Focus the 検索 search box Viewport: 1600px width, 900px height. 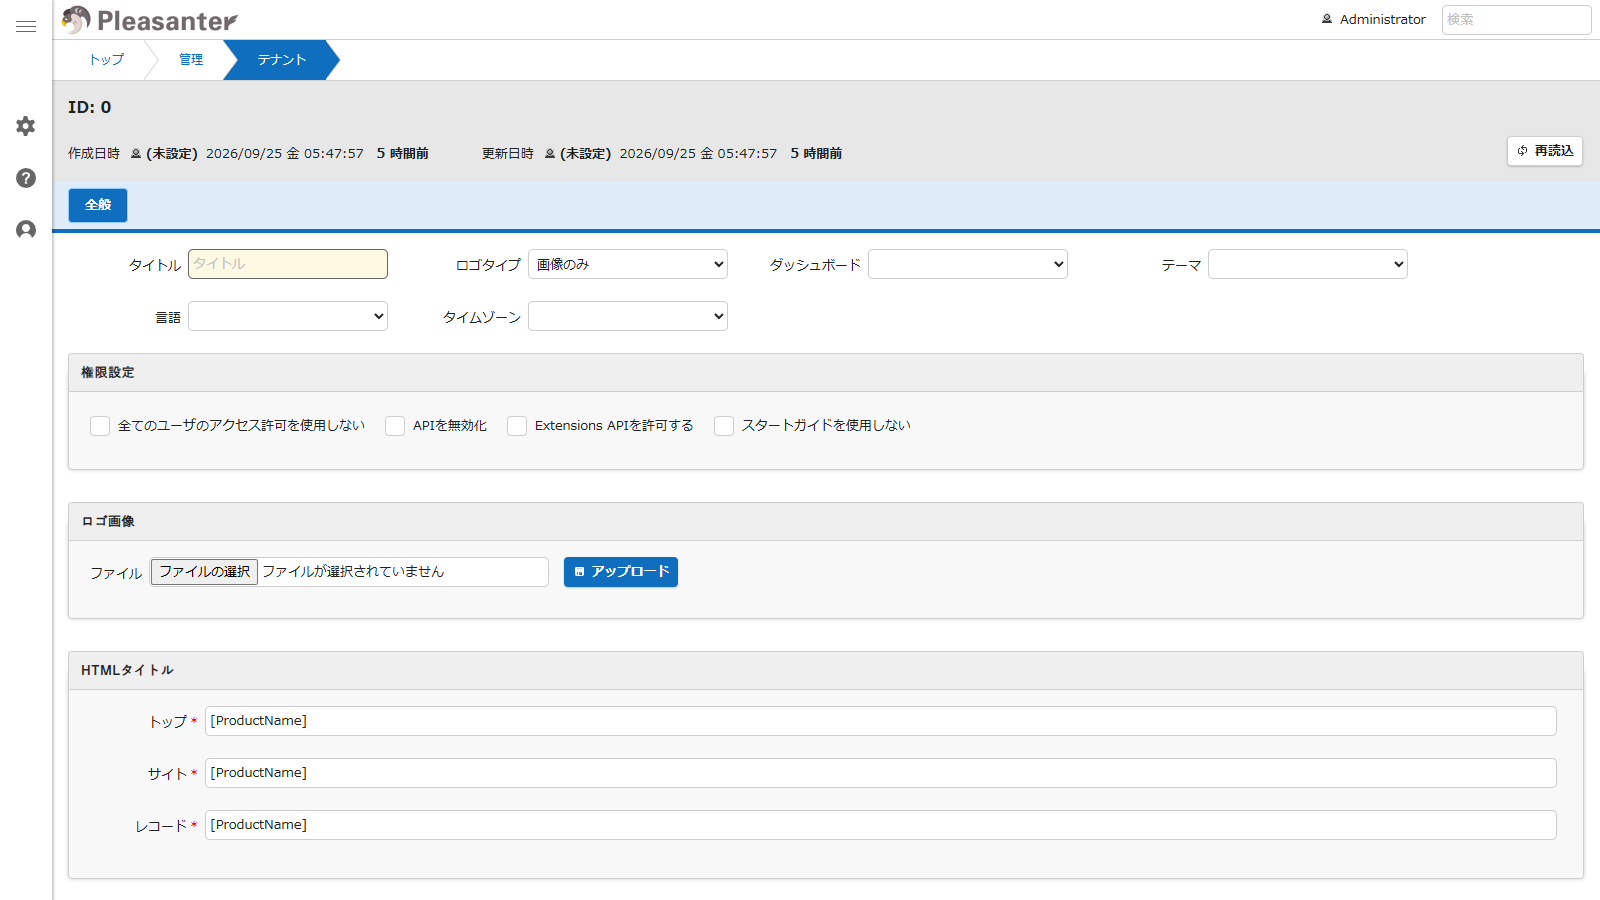click(x=1516, y=19)
